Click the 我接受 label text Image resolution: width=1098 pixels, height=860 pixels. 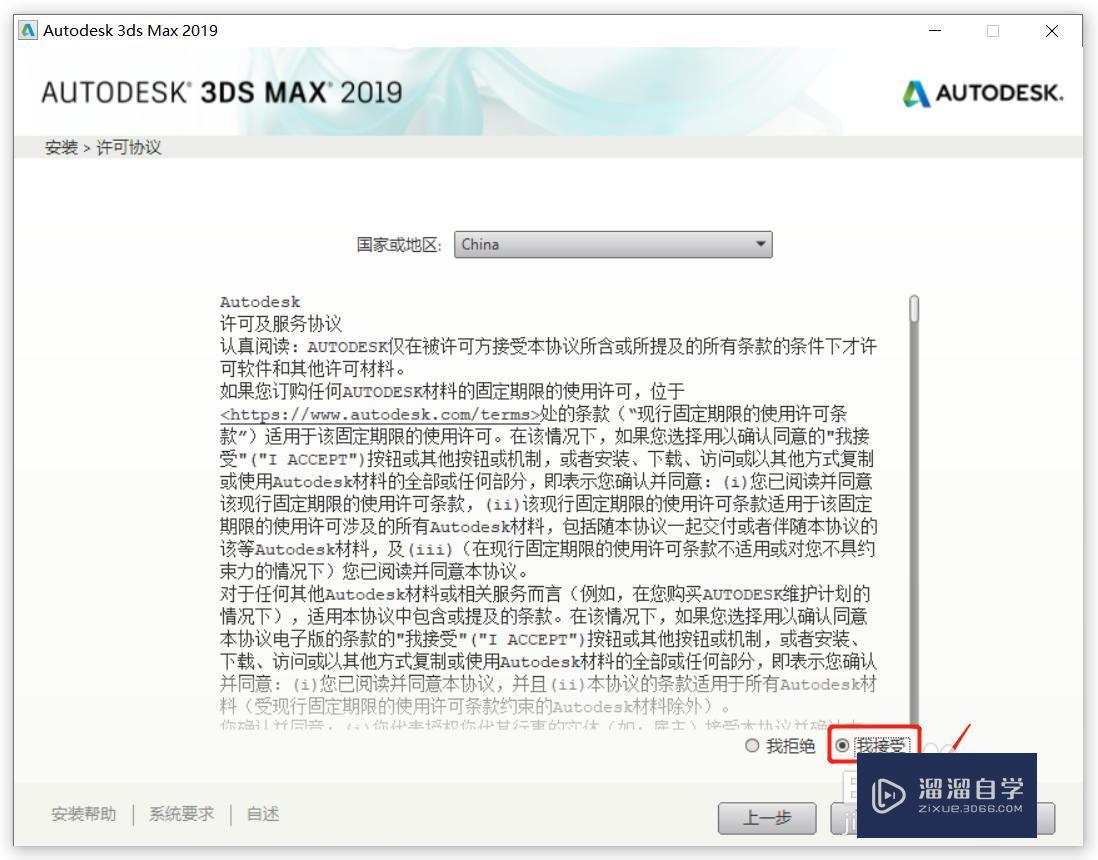882,746
